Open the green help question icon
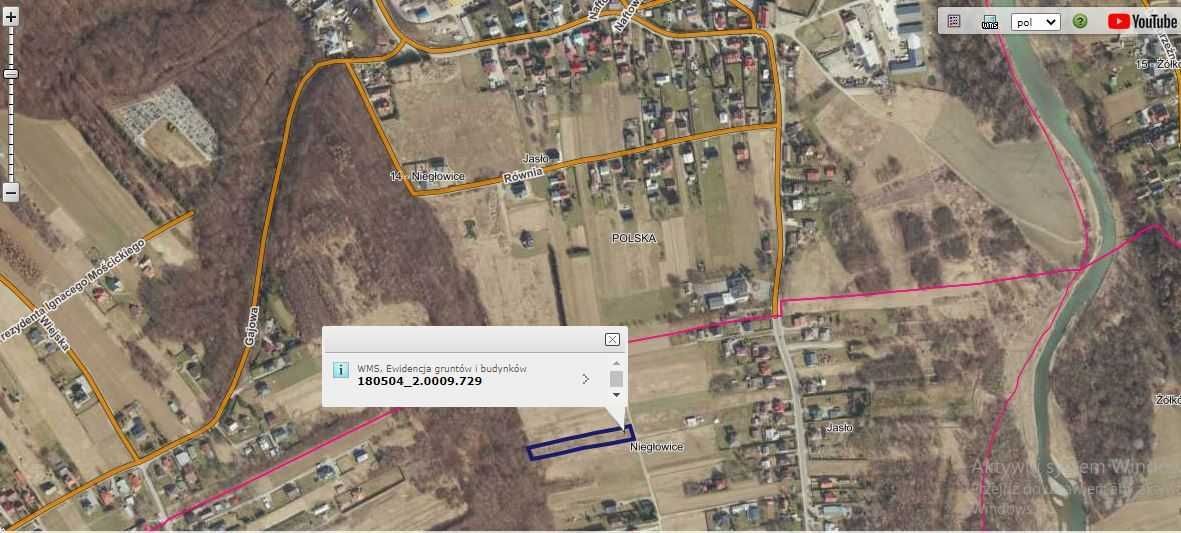Screen dimensions: 1181x533 point(1079,22)
